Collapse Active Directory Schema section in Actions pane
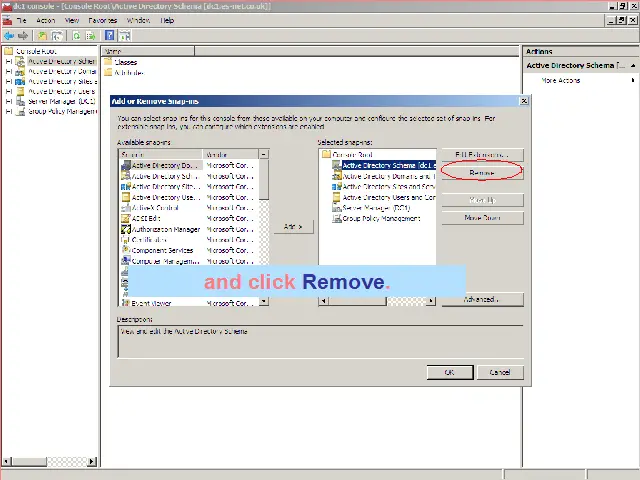The width and height of the screenshot is (640, 480). 633,65
